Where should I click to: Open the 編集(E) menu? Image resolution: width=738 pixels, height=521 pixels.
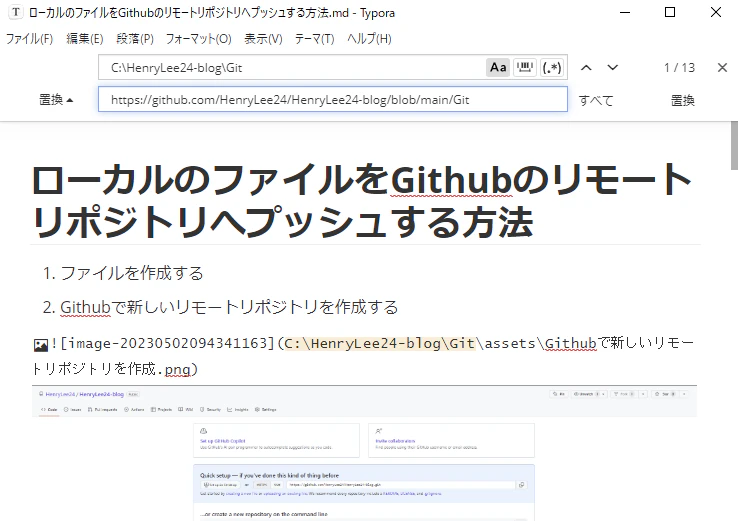pos(85,39)
